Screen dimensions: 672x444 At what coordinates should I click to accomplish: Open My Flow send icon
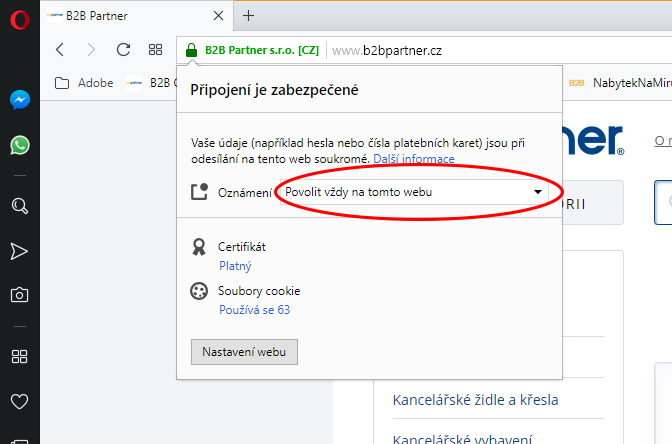pos(19,251)
